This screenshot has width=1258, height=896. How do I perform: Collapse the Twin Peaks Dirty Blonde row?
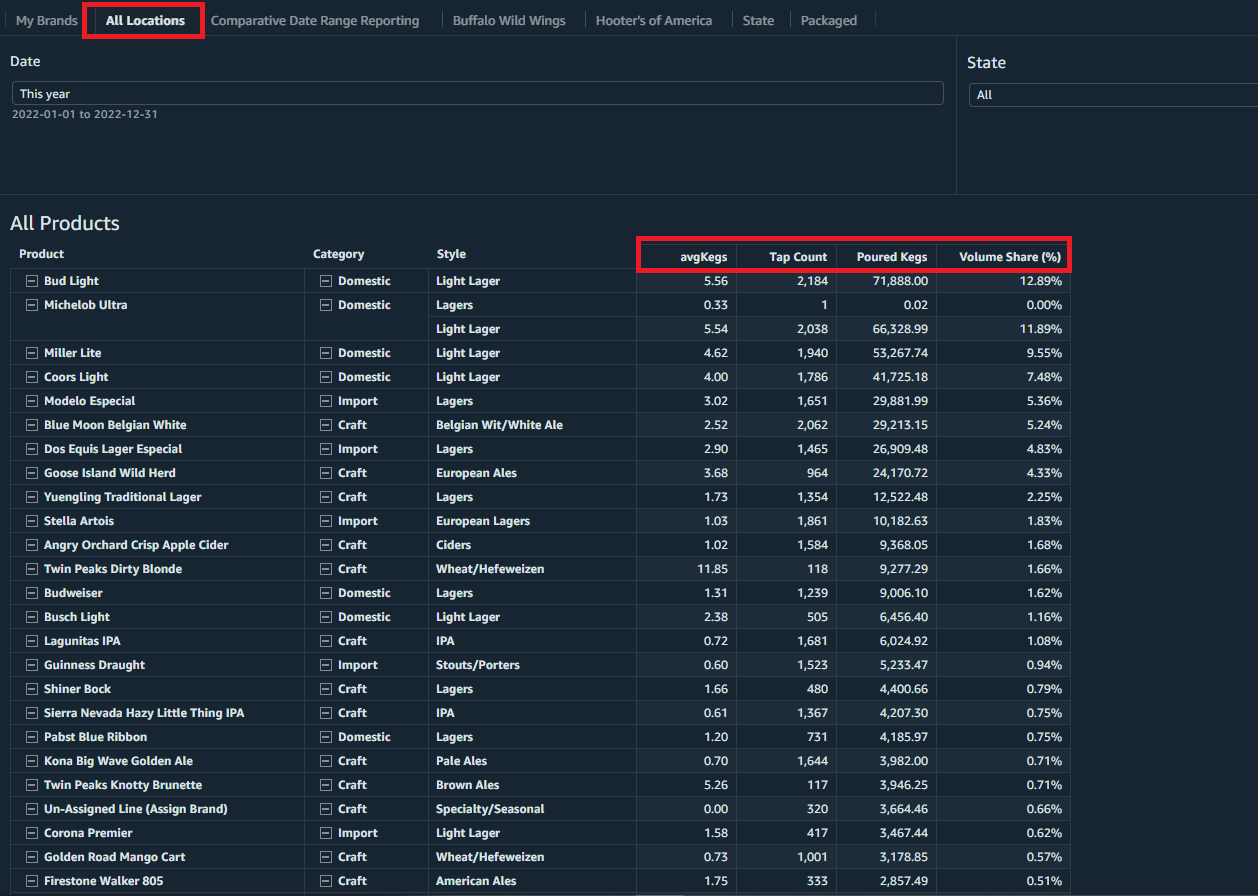click(31, 569)
